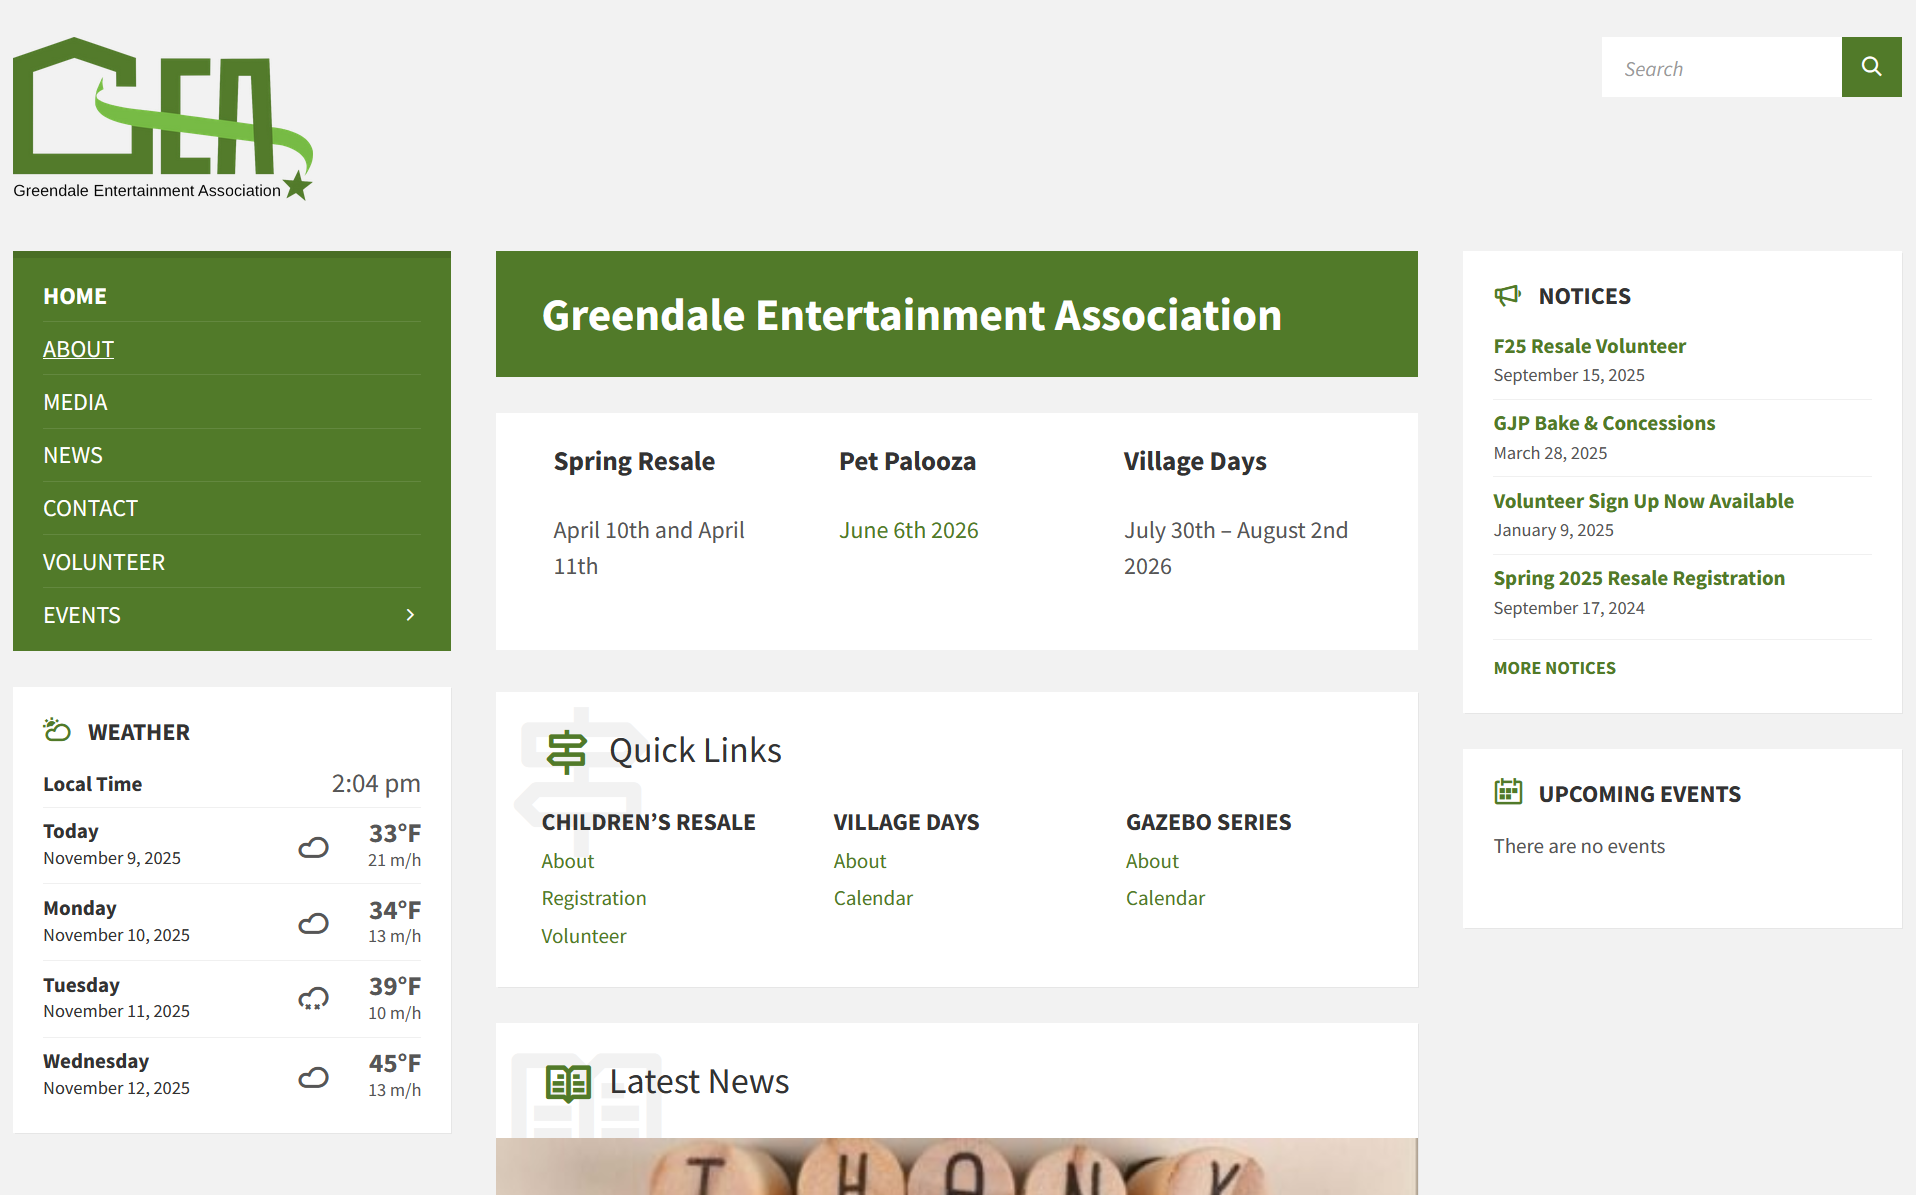Click the open book icon next to Latest News
The height and width of the screenshot is (1195, 1916).
(x=566, y=1081)
